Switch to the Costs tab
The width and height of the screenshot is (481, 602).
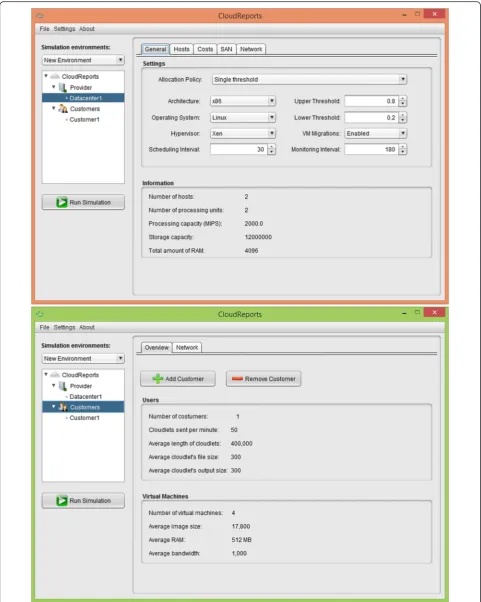[205, 49]
